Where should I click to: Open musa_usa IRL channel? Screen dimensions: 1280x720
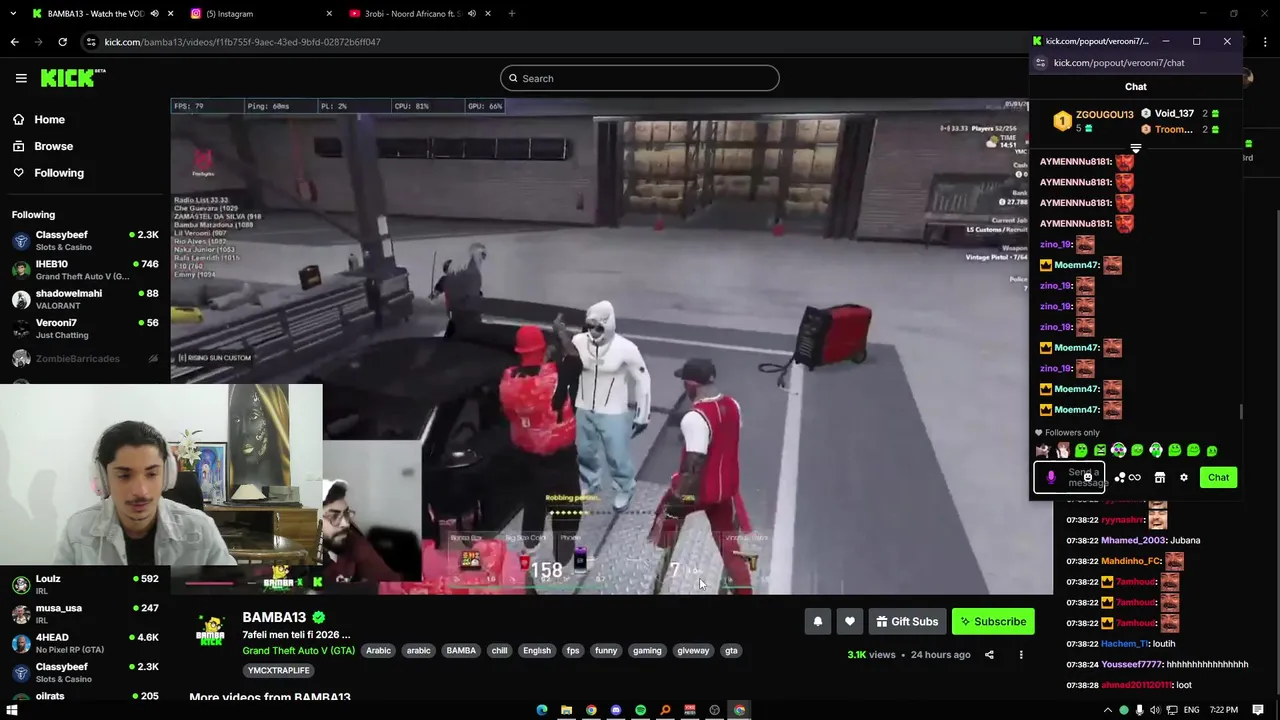click(84, 613)
